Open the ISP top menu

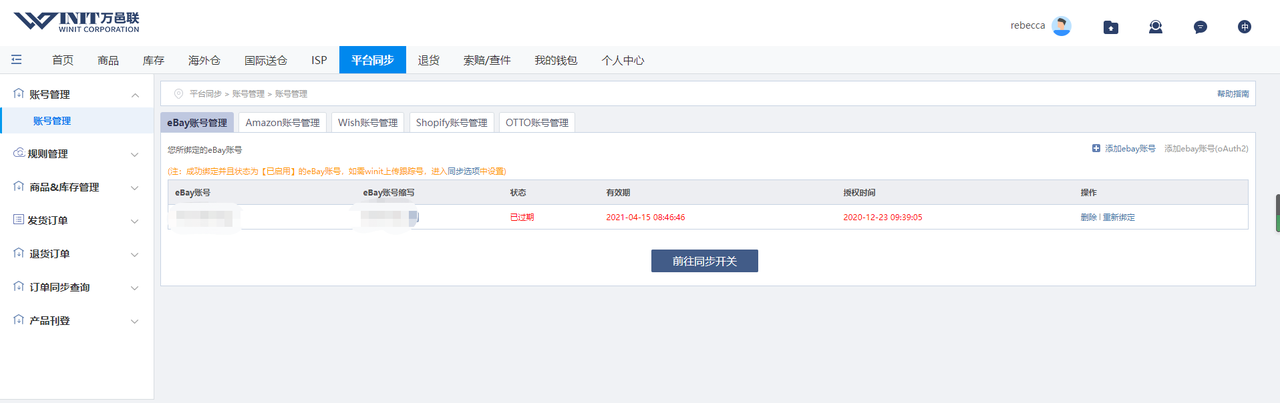point(319,60)
